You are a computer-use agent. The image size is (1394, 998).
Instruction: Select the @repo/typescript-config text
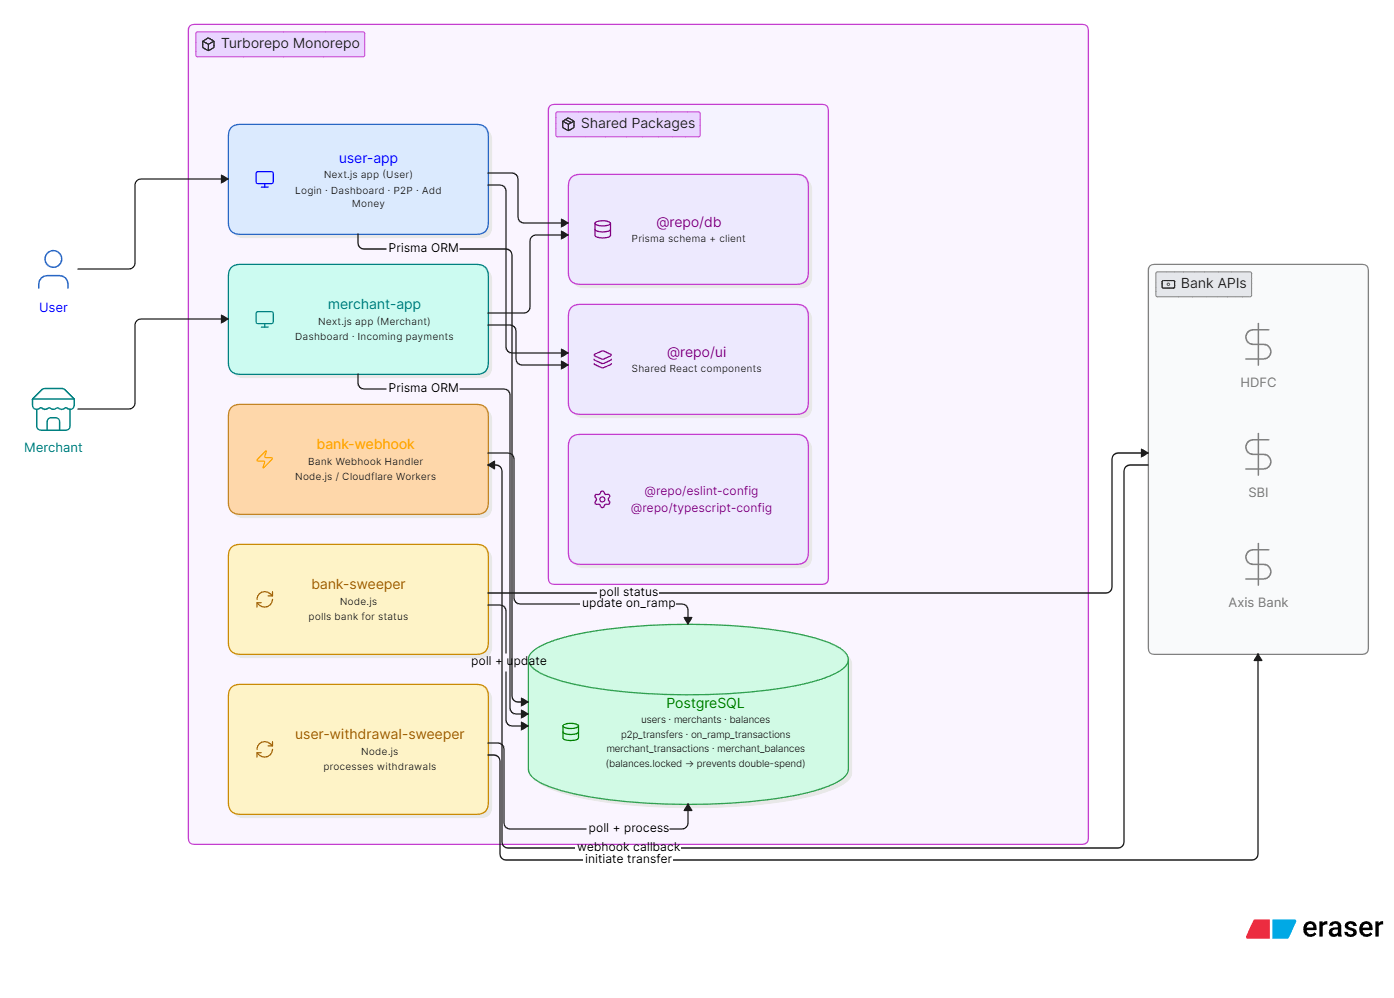701,508
